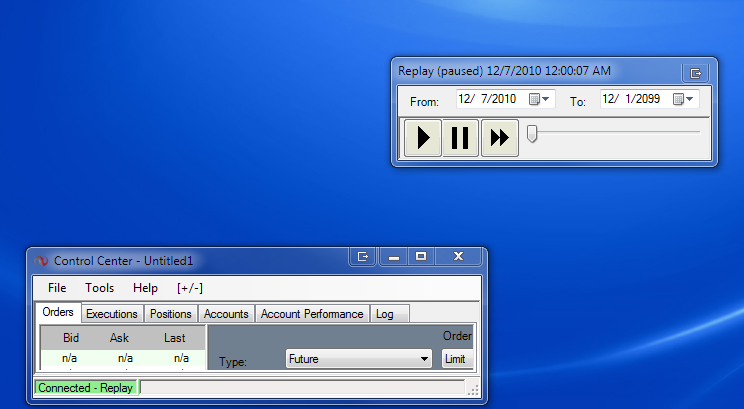Click the Bid column header
This screenshot has height=409, width=744.
[71, 338]
